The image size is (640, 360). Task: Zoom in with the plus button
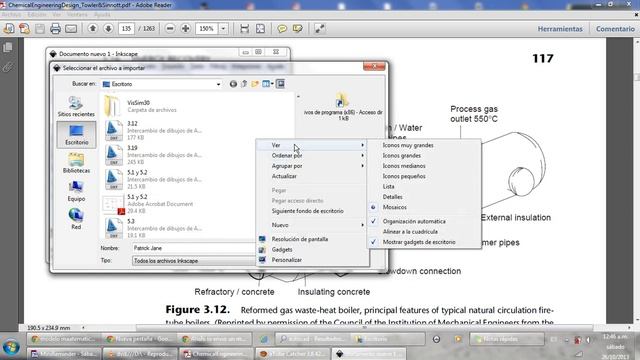tap(186, 29)
